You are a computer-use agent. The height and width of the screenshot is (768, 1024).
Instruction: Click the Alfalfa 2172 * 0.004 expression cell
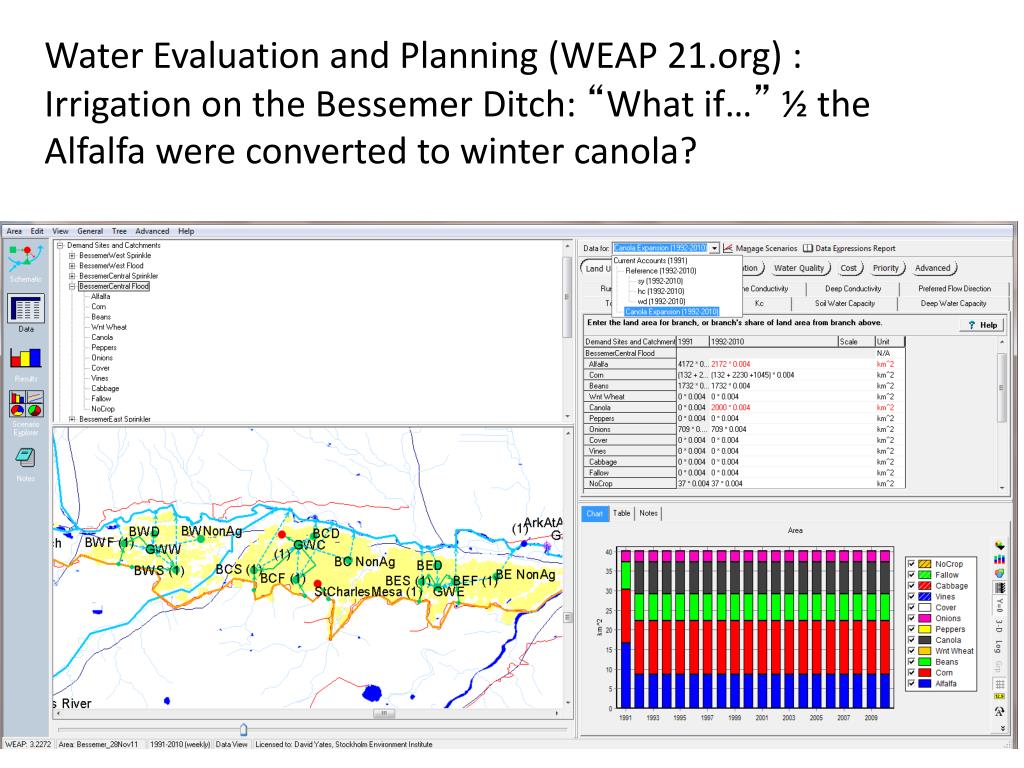pyautogui.click(x=773, y=364)
